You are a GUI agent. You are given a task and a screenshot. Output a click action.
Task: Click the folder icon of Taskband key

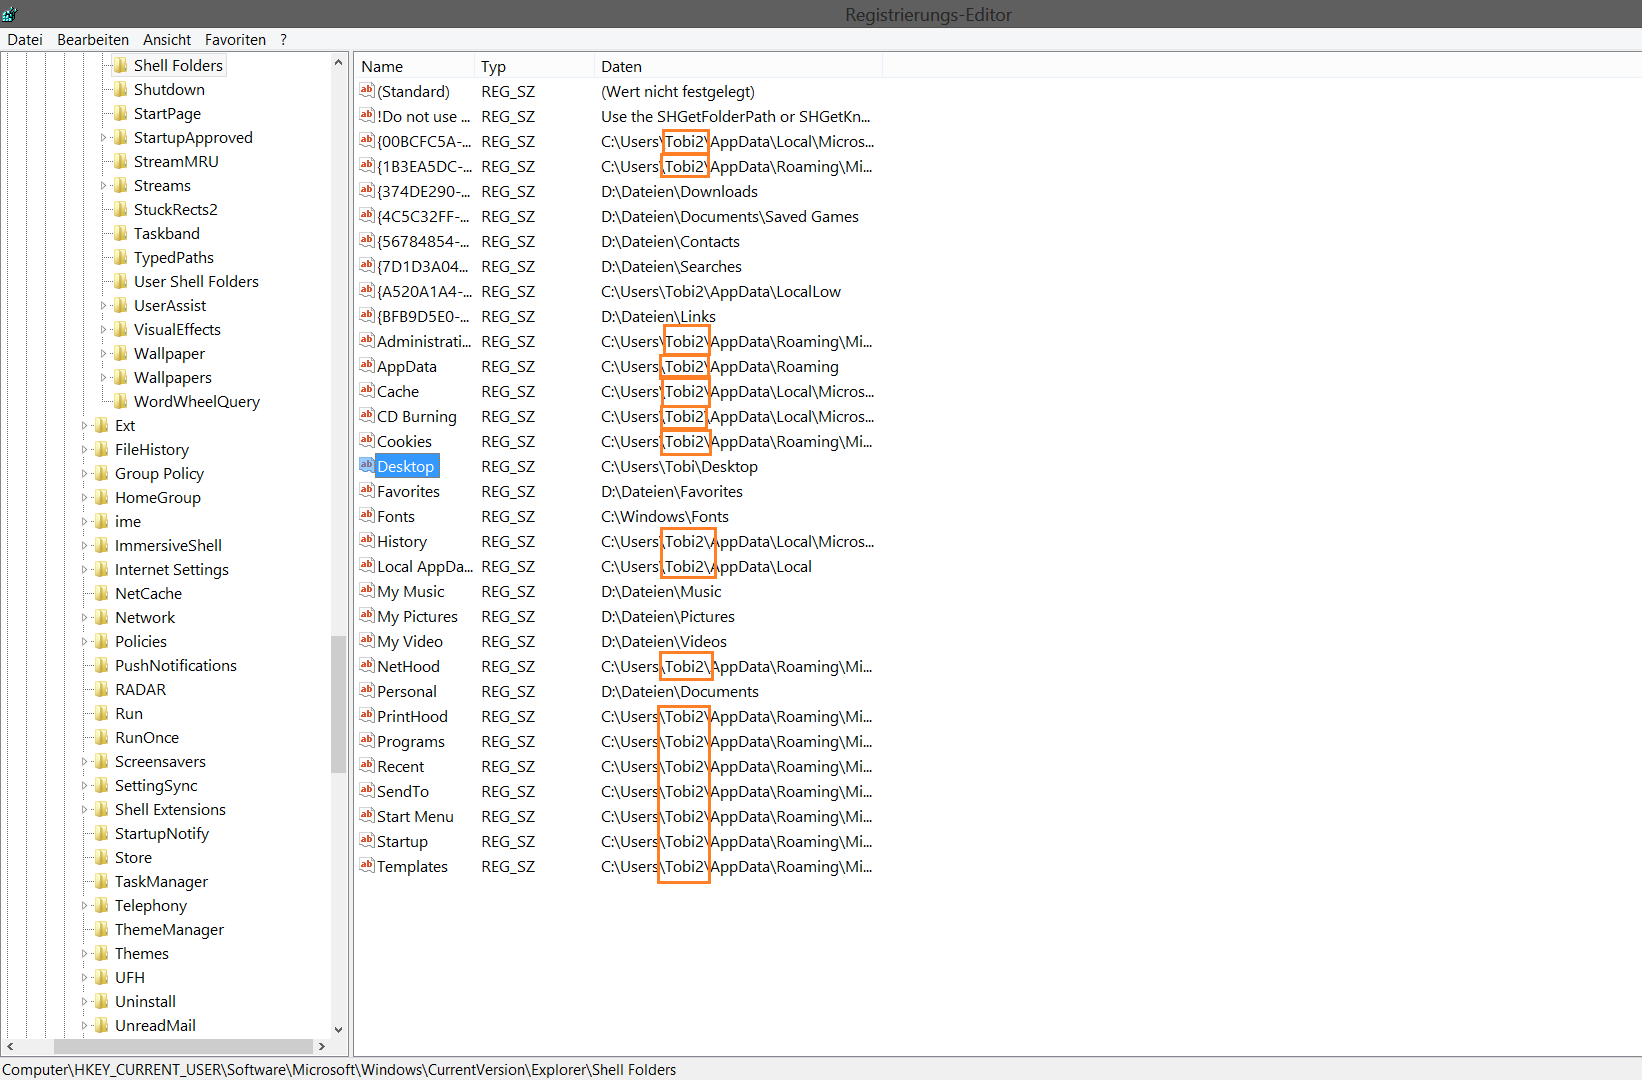coord(121,233)
